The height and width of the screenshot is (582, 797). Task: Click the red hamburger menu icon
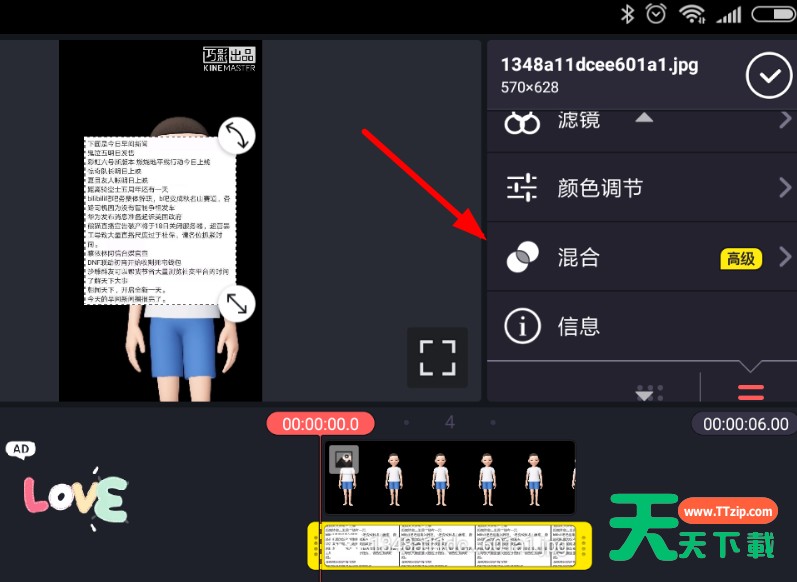(750, 392)
